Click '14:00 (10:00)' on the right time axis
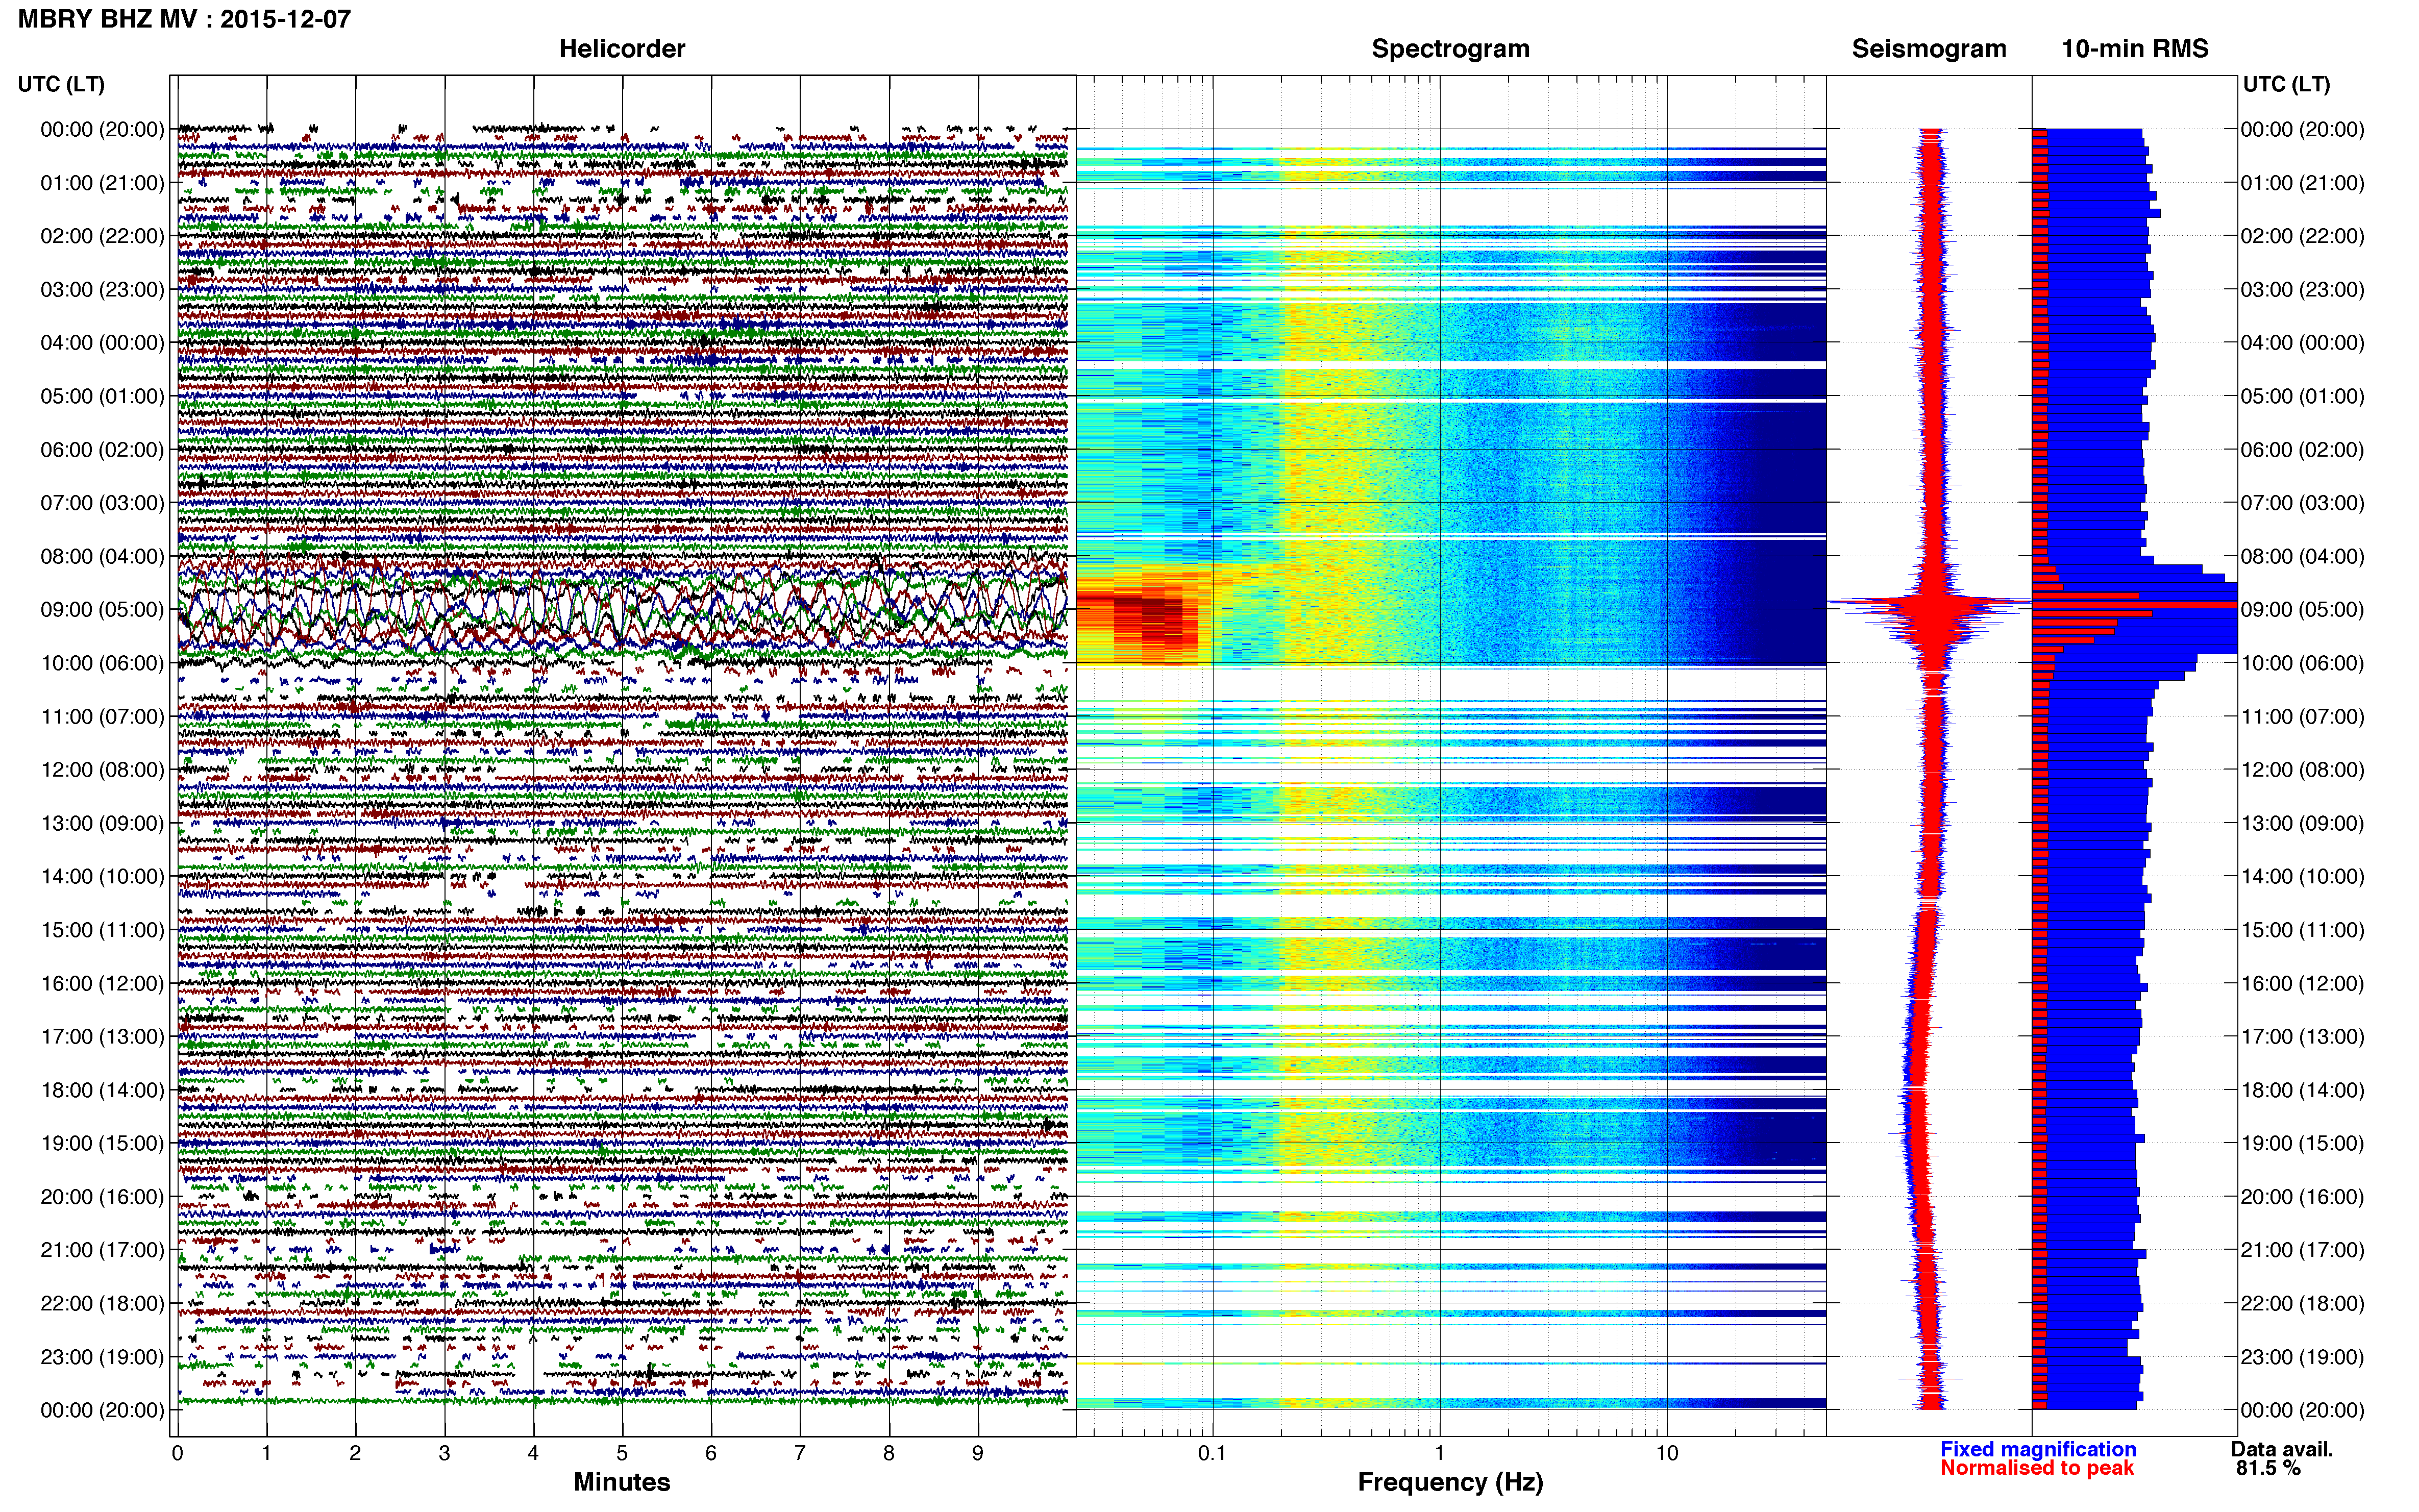Screen dimensions: 2419x1512 click(x=2303, y=877)
